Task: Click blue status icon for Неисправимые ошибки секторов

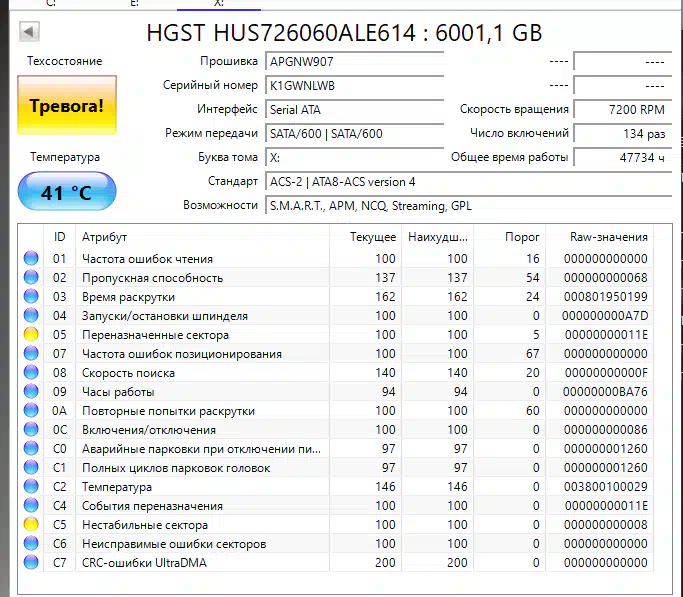Action: (x=31, y=543)
